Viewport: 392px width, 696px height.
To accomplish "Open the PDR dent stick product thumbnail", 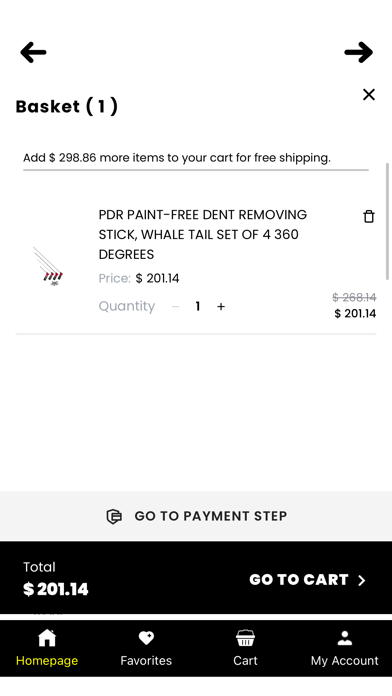I will 49,266.
